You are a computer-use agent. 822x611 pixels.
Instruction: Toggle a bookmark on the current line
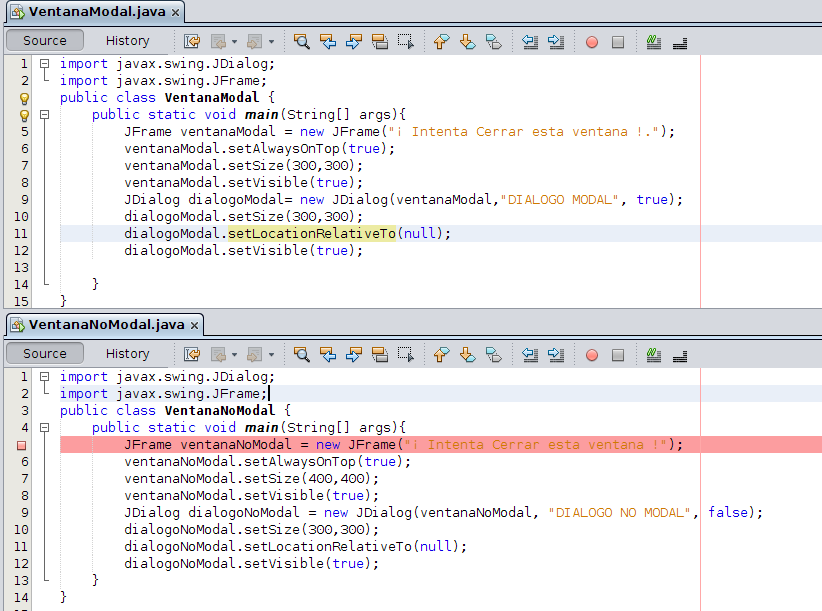[492, 41]
